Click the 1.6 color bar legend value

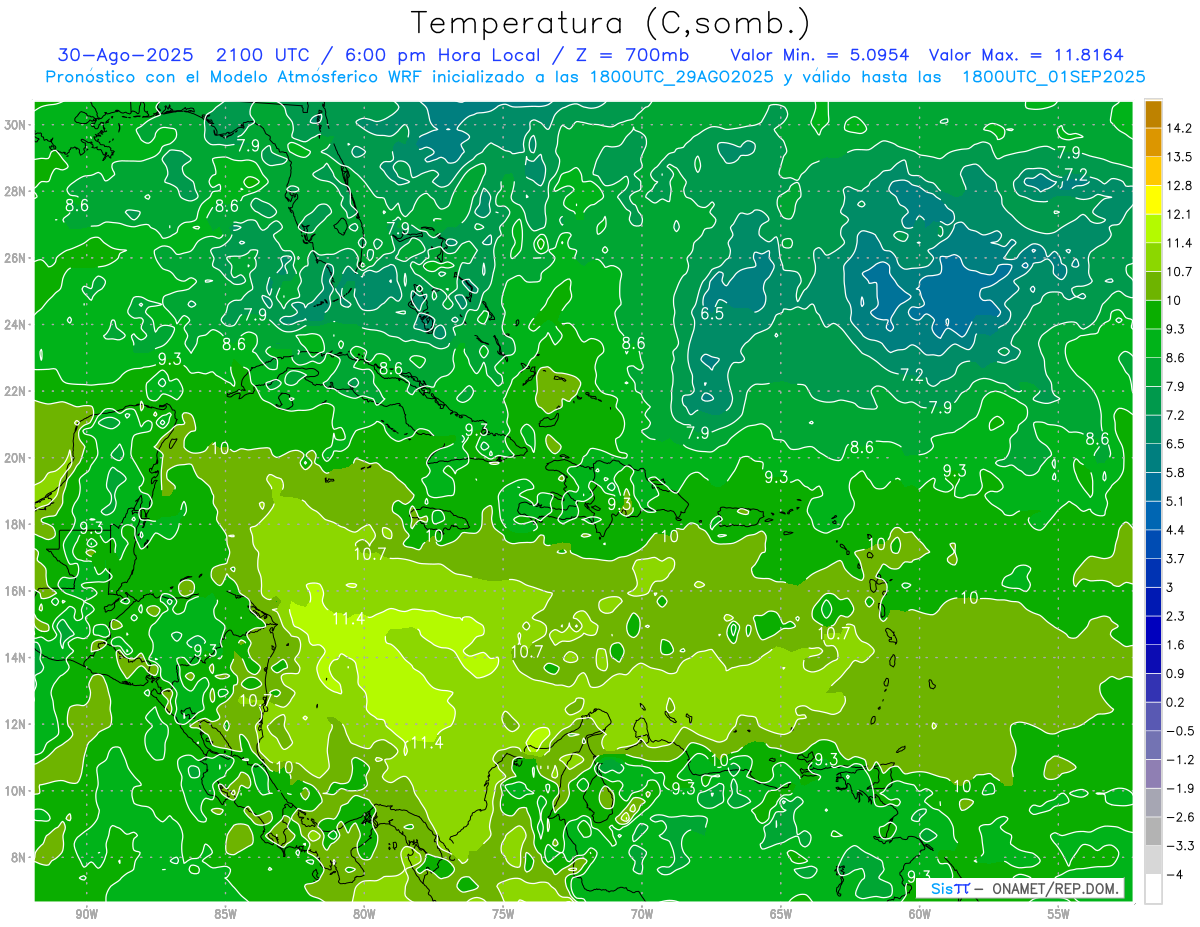(1176, 644)
